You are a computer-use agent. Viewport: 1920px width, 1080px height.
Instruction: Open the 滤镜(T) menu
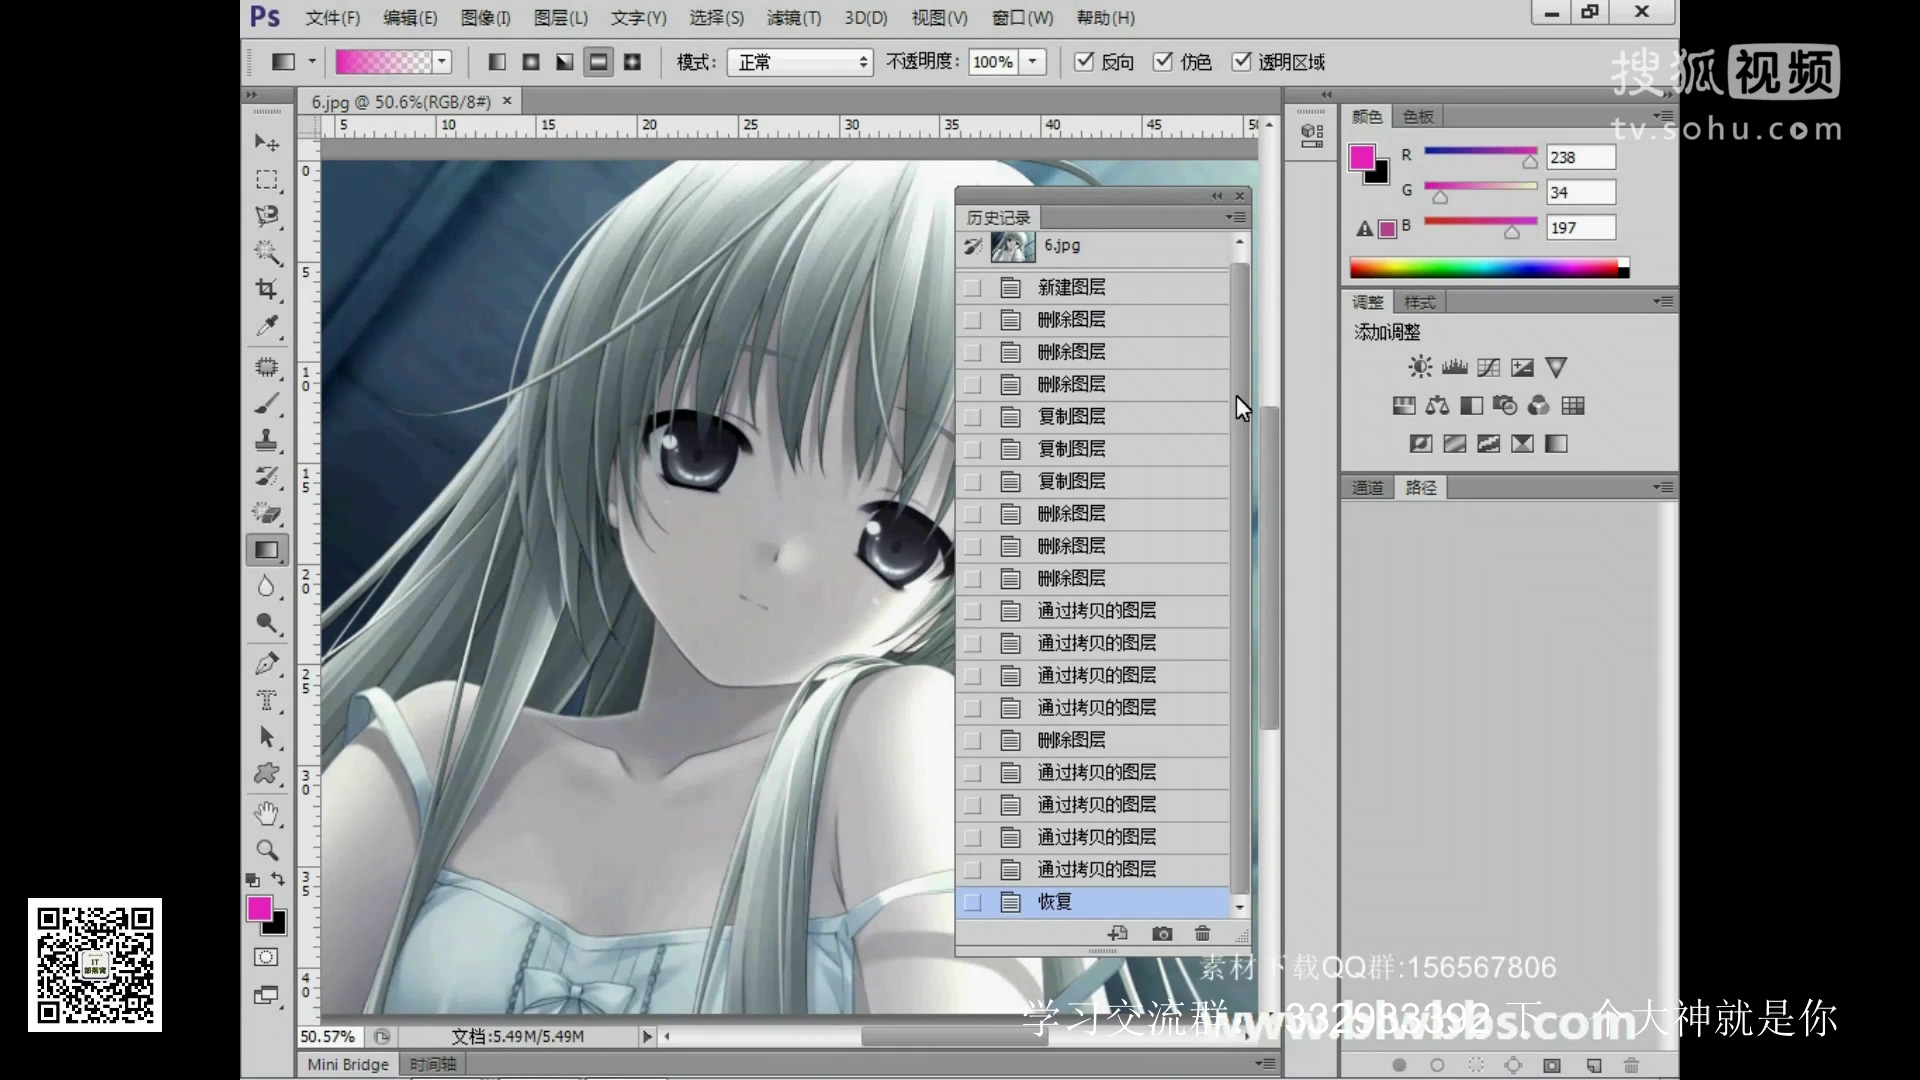793,18
